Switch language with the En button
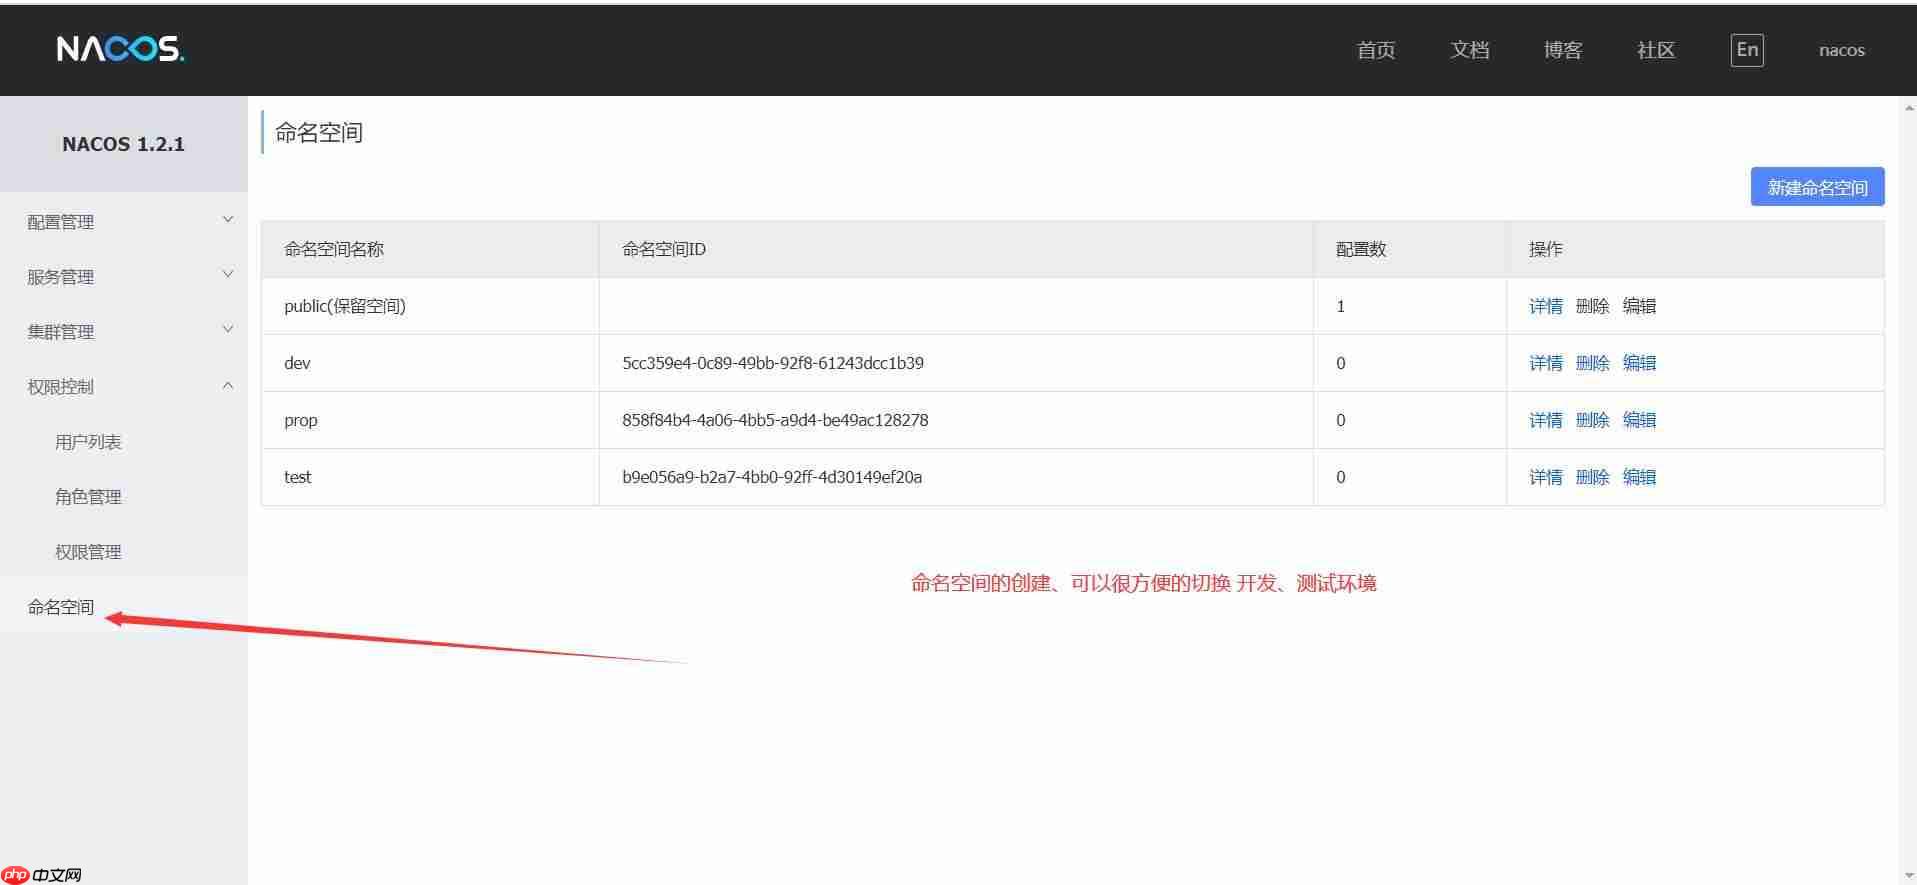This screenshot has height=885, width=1917. coord(1747,50)
